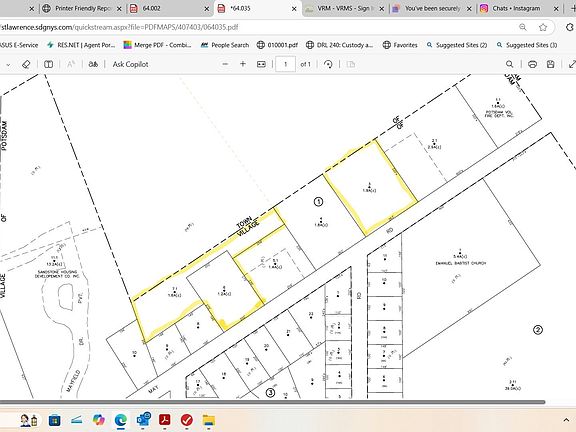576x432 pixels.
Task: Open ASUS E-Service bookmark
Action: [x=19, y=45]
